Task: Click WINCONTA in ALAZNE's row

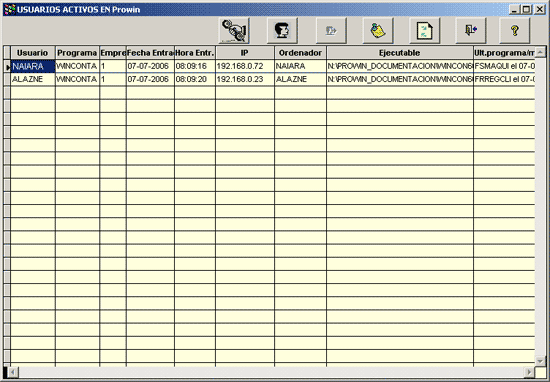Action: 77,79
